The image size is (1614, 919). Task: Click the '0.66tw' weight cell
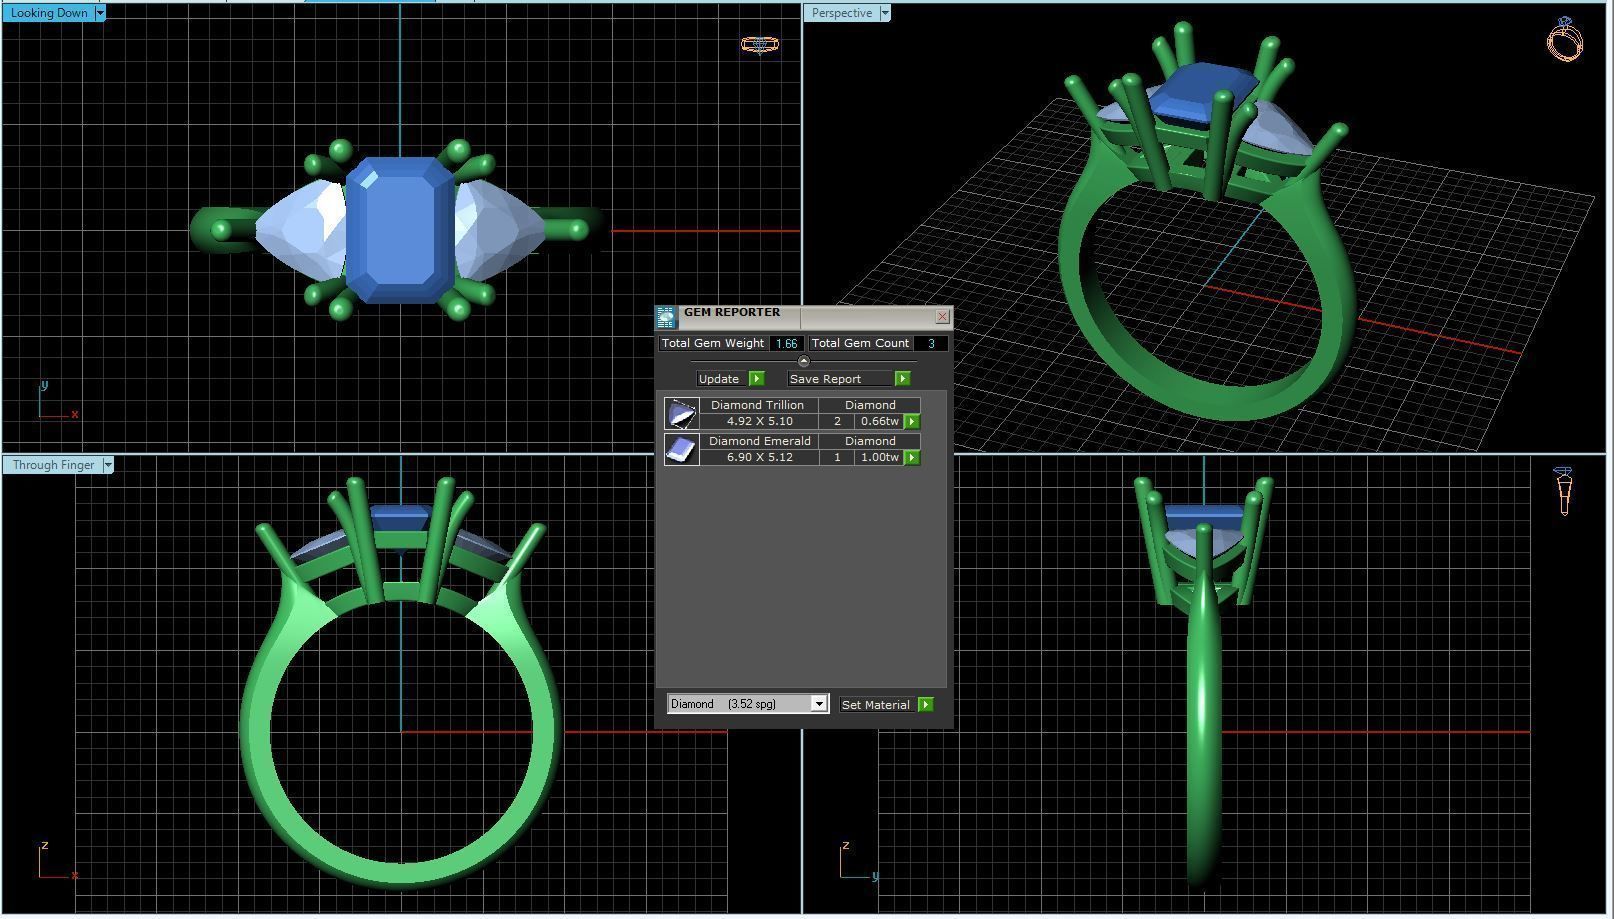click(880, 421)
